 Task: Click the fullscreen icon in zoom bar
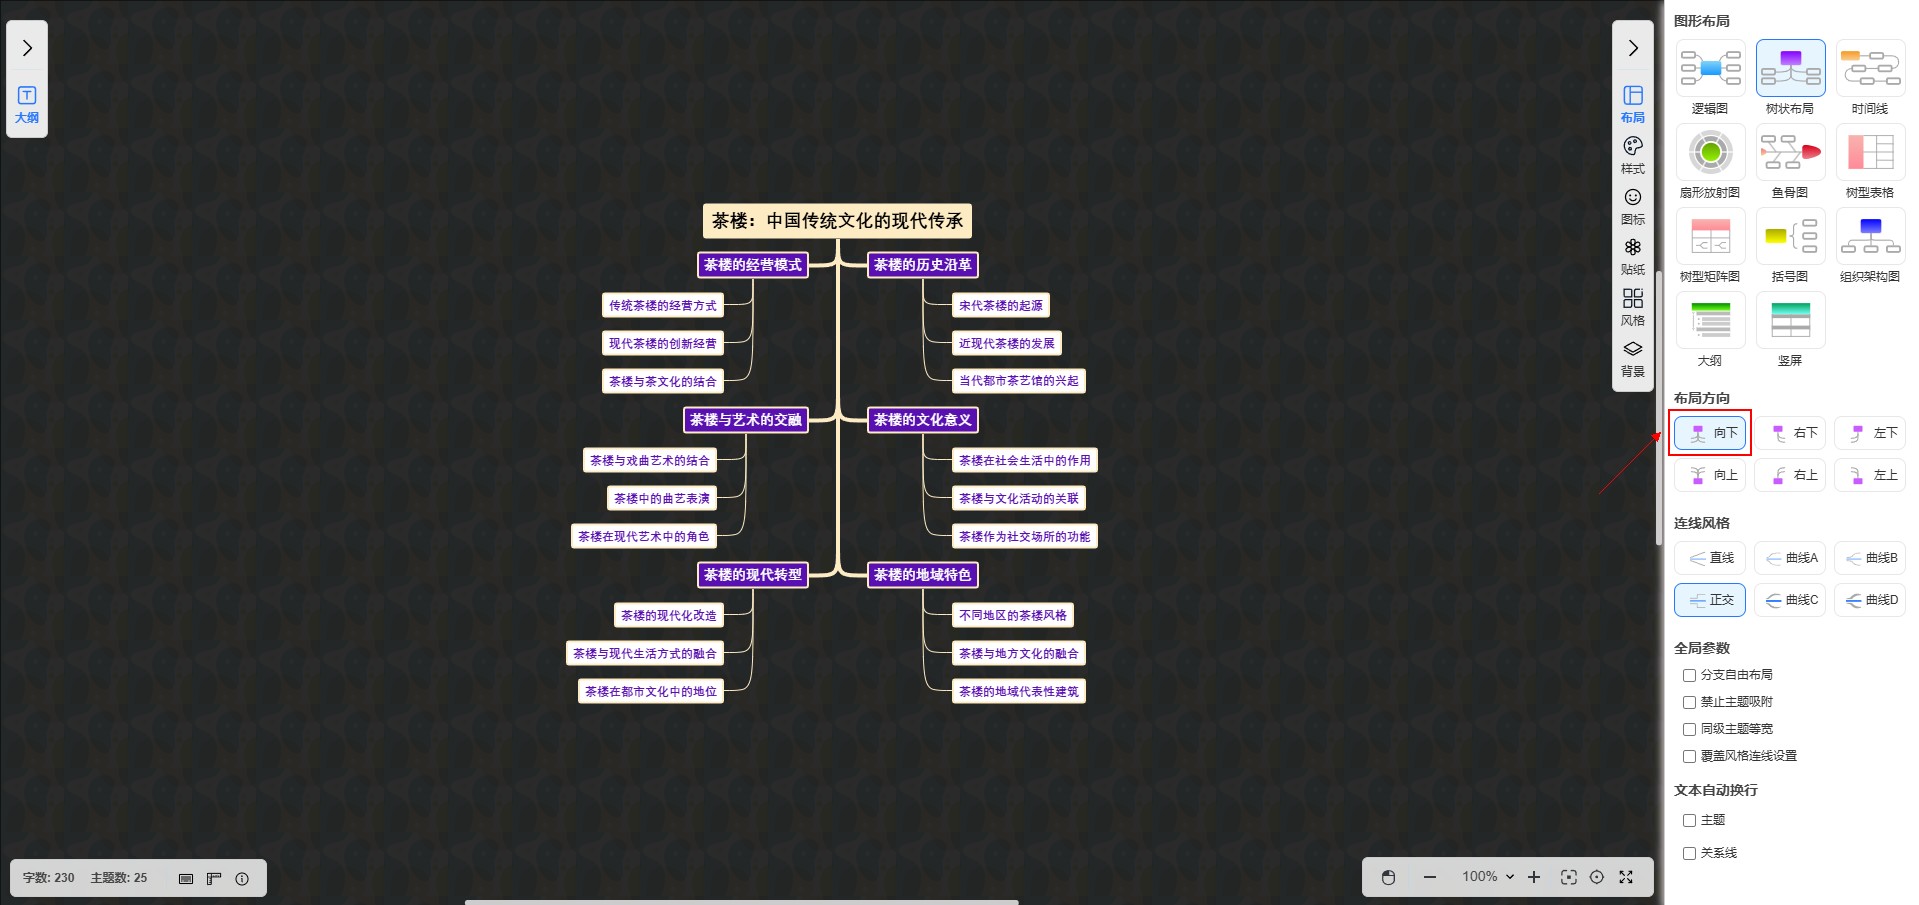coord(1626,877)
